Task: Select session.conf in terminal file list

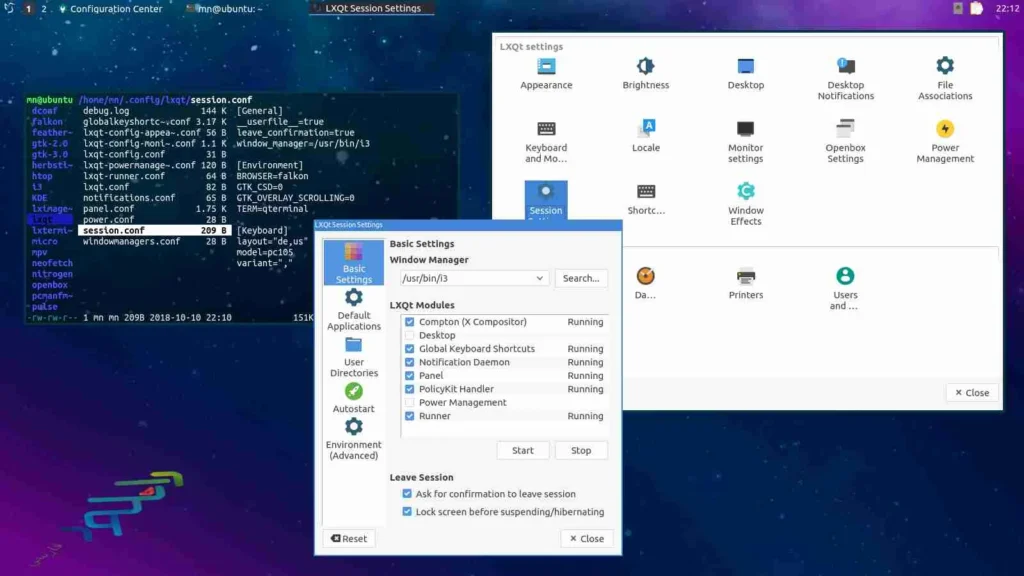Action: click(x=154, y=231)
